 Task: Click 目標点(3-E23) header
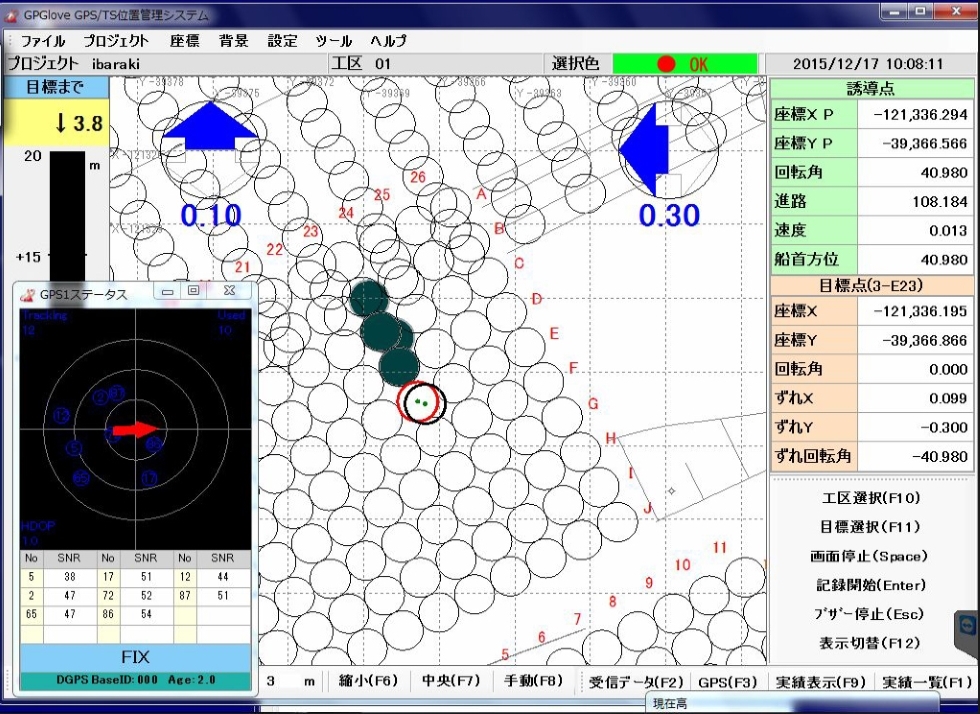point(871,286)
